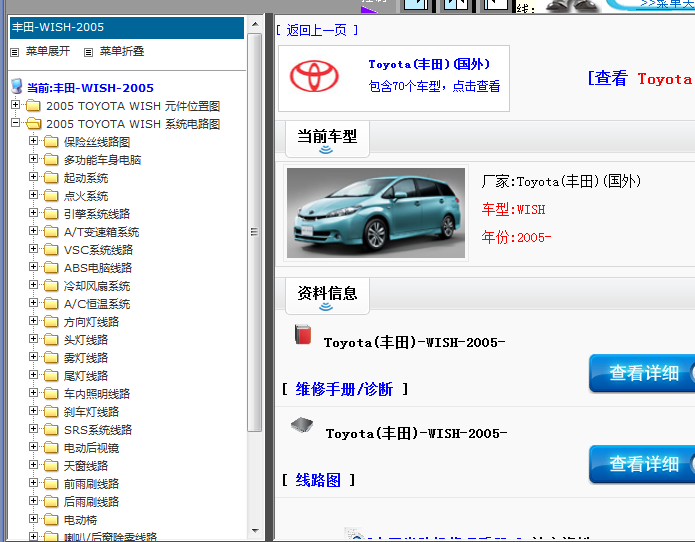This screenshot has height=542, width=695.
Task: Click the 菜单展开 list icon
Action: tap(15, 52)
